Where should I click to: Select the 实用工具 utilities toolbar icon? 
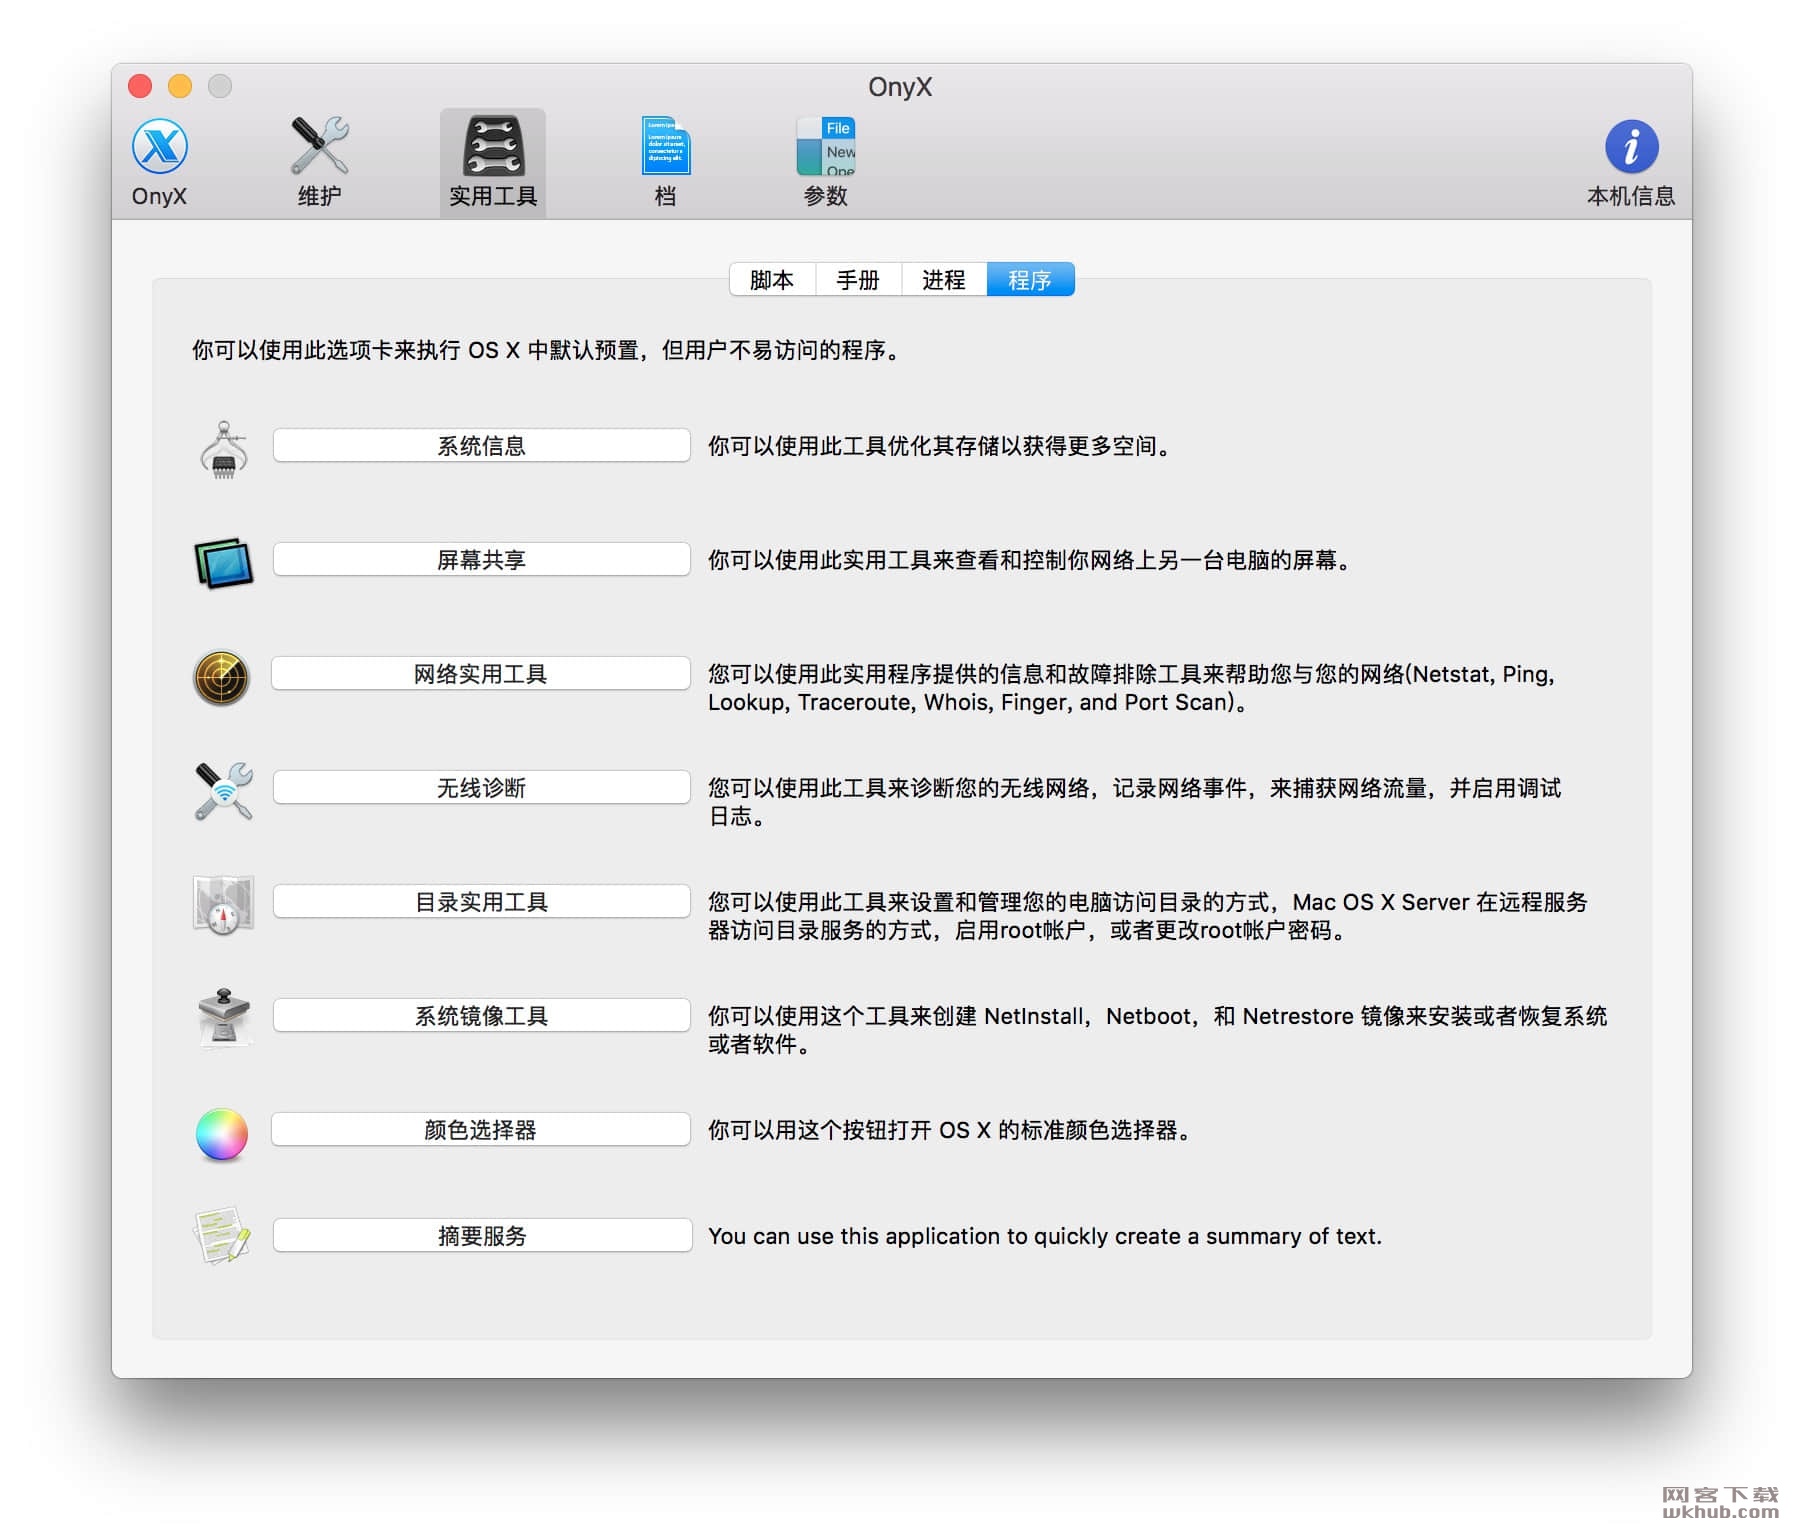(493, 161)
